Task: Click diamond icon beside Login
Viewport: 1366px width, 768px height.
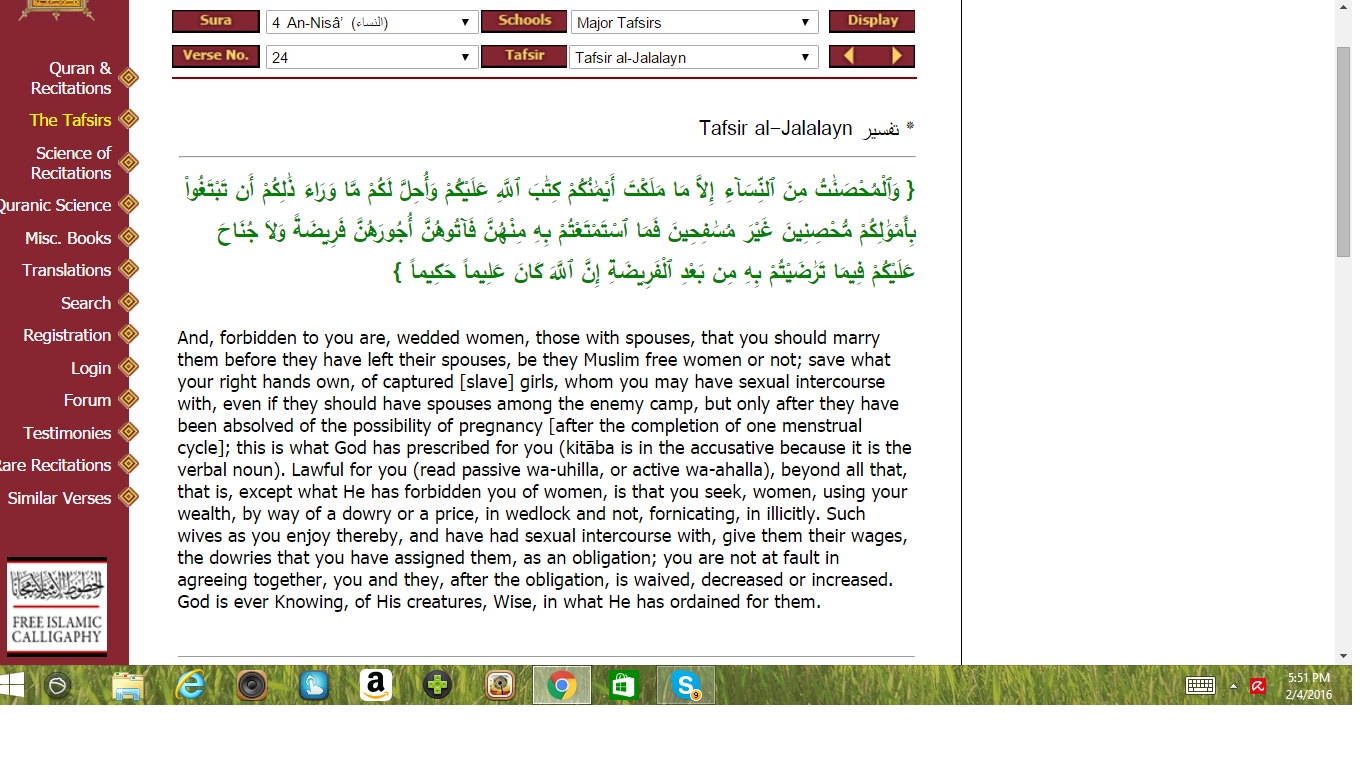Action: click(x=128, y=367)
